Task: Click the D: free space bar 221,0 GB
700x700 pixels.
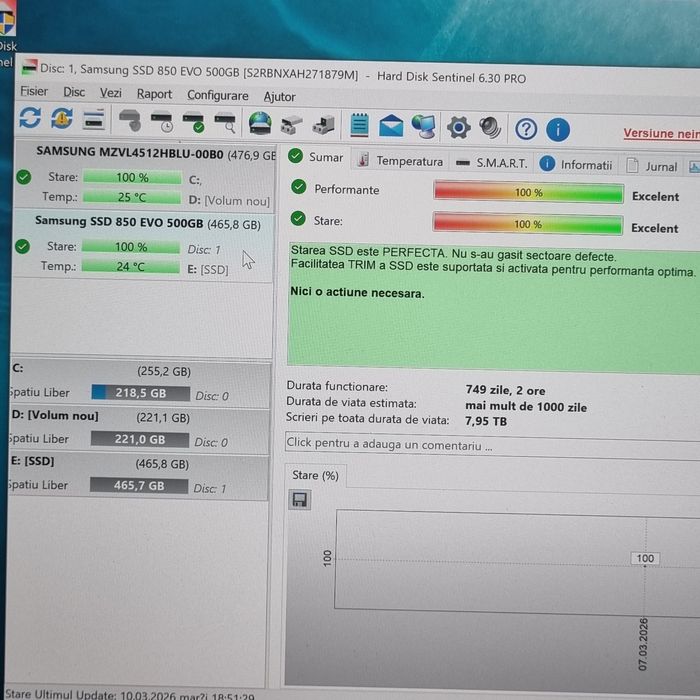Action: tap(140, 439)
